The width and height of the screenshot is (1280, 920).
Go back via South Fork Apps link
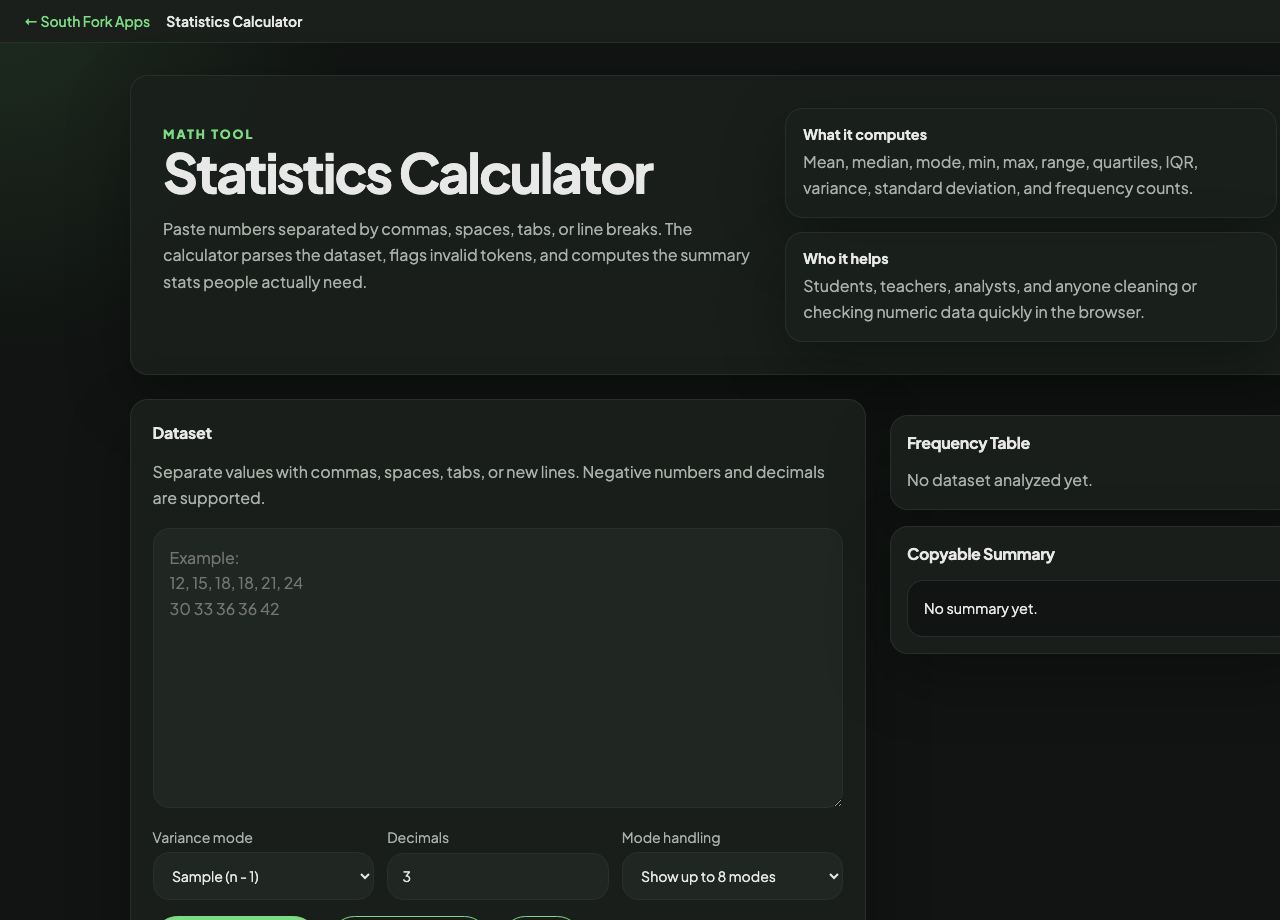click(87, 21)
